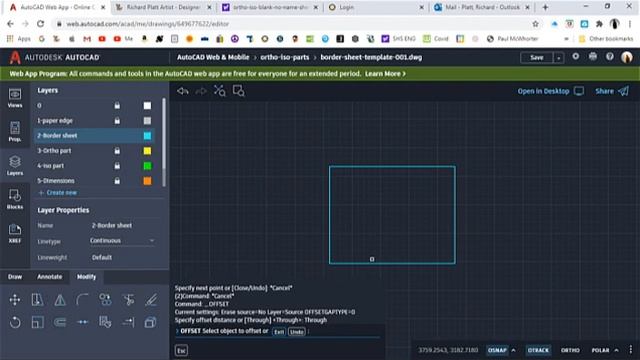Screen dimensions: 640x360
Task: Toggle lock on 4-Iso part layer
Action: point(117,166)
